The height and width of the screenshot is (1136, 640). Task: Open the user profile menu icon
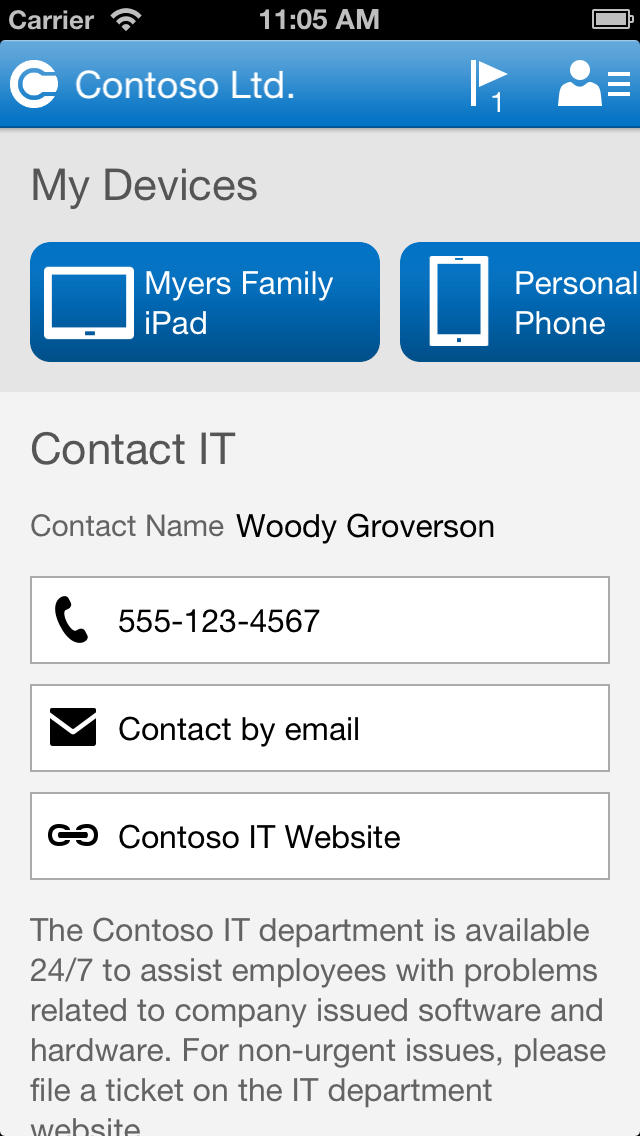coord(591,84)
